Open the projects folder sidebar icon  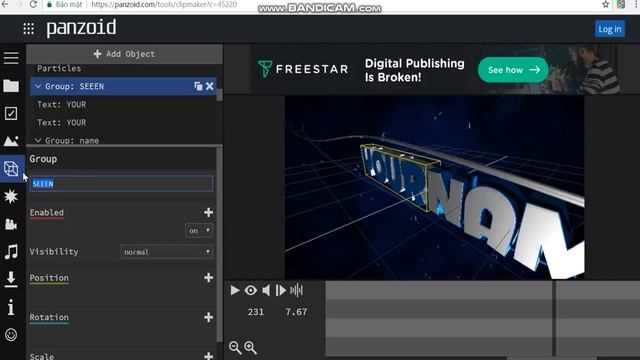click(11, 86)
